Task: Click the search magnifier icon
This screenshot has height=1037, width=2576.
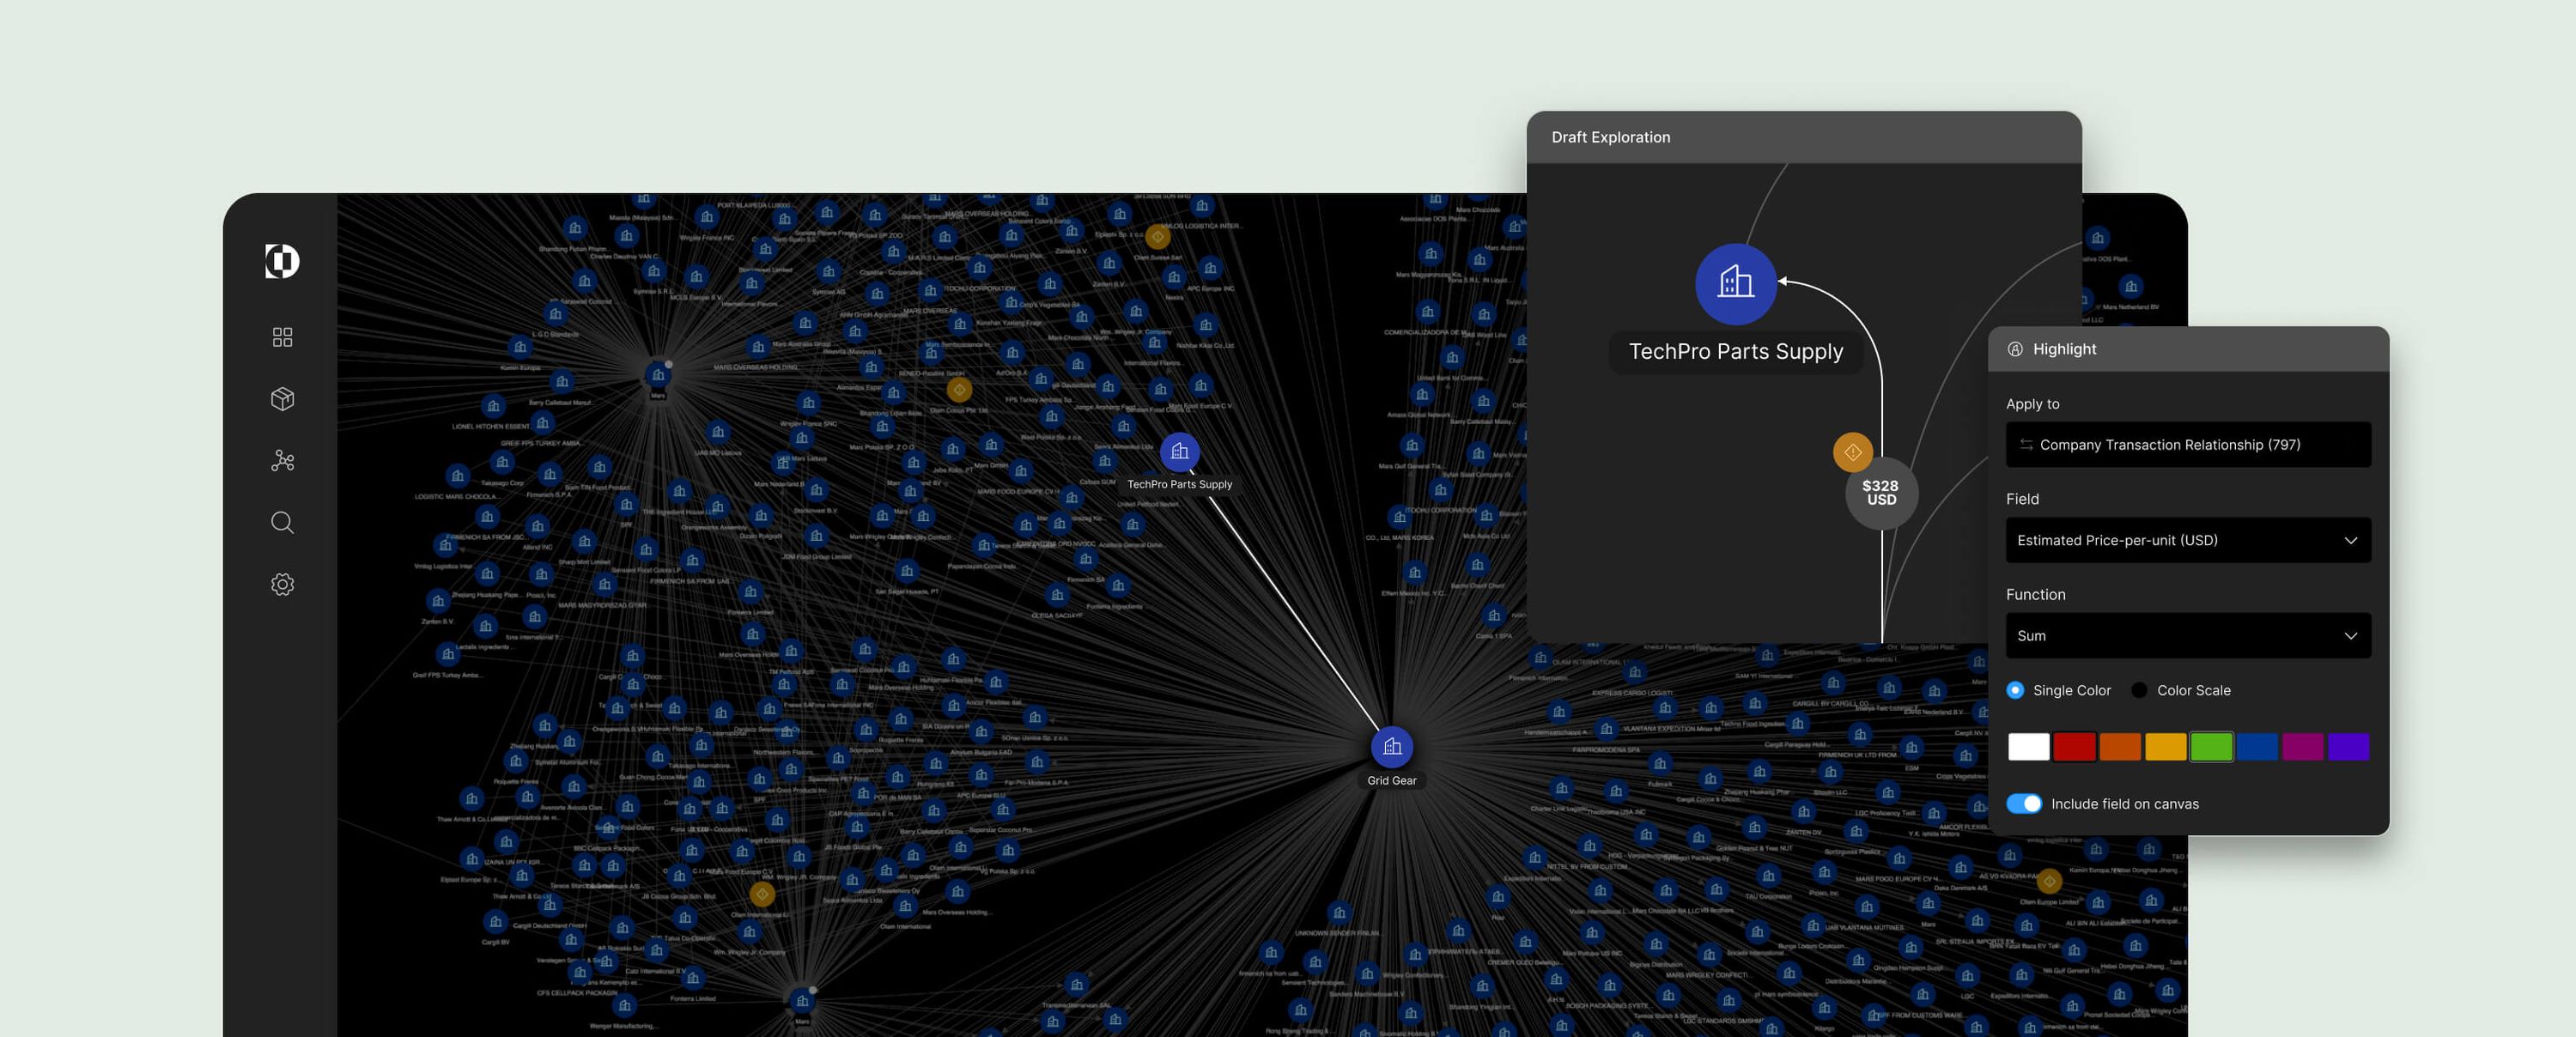Action: click(282, 523)
